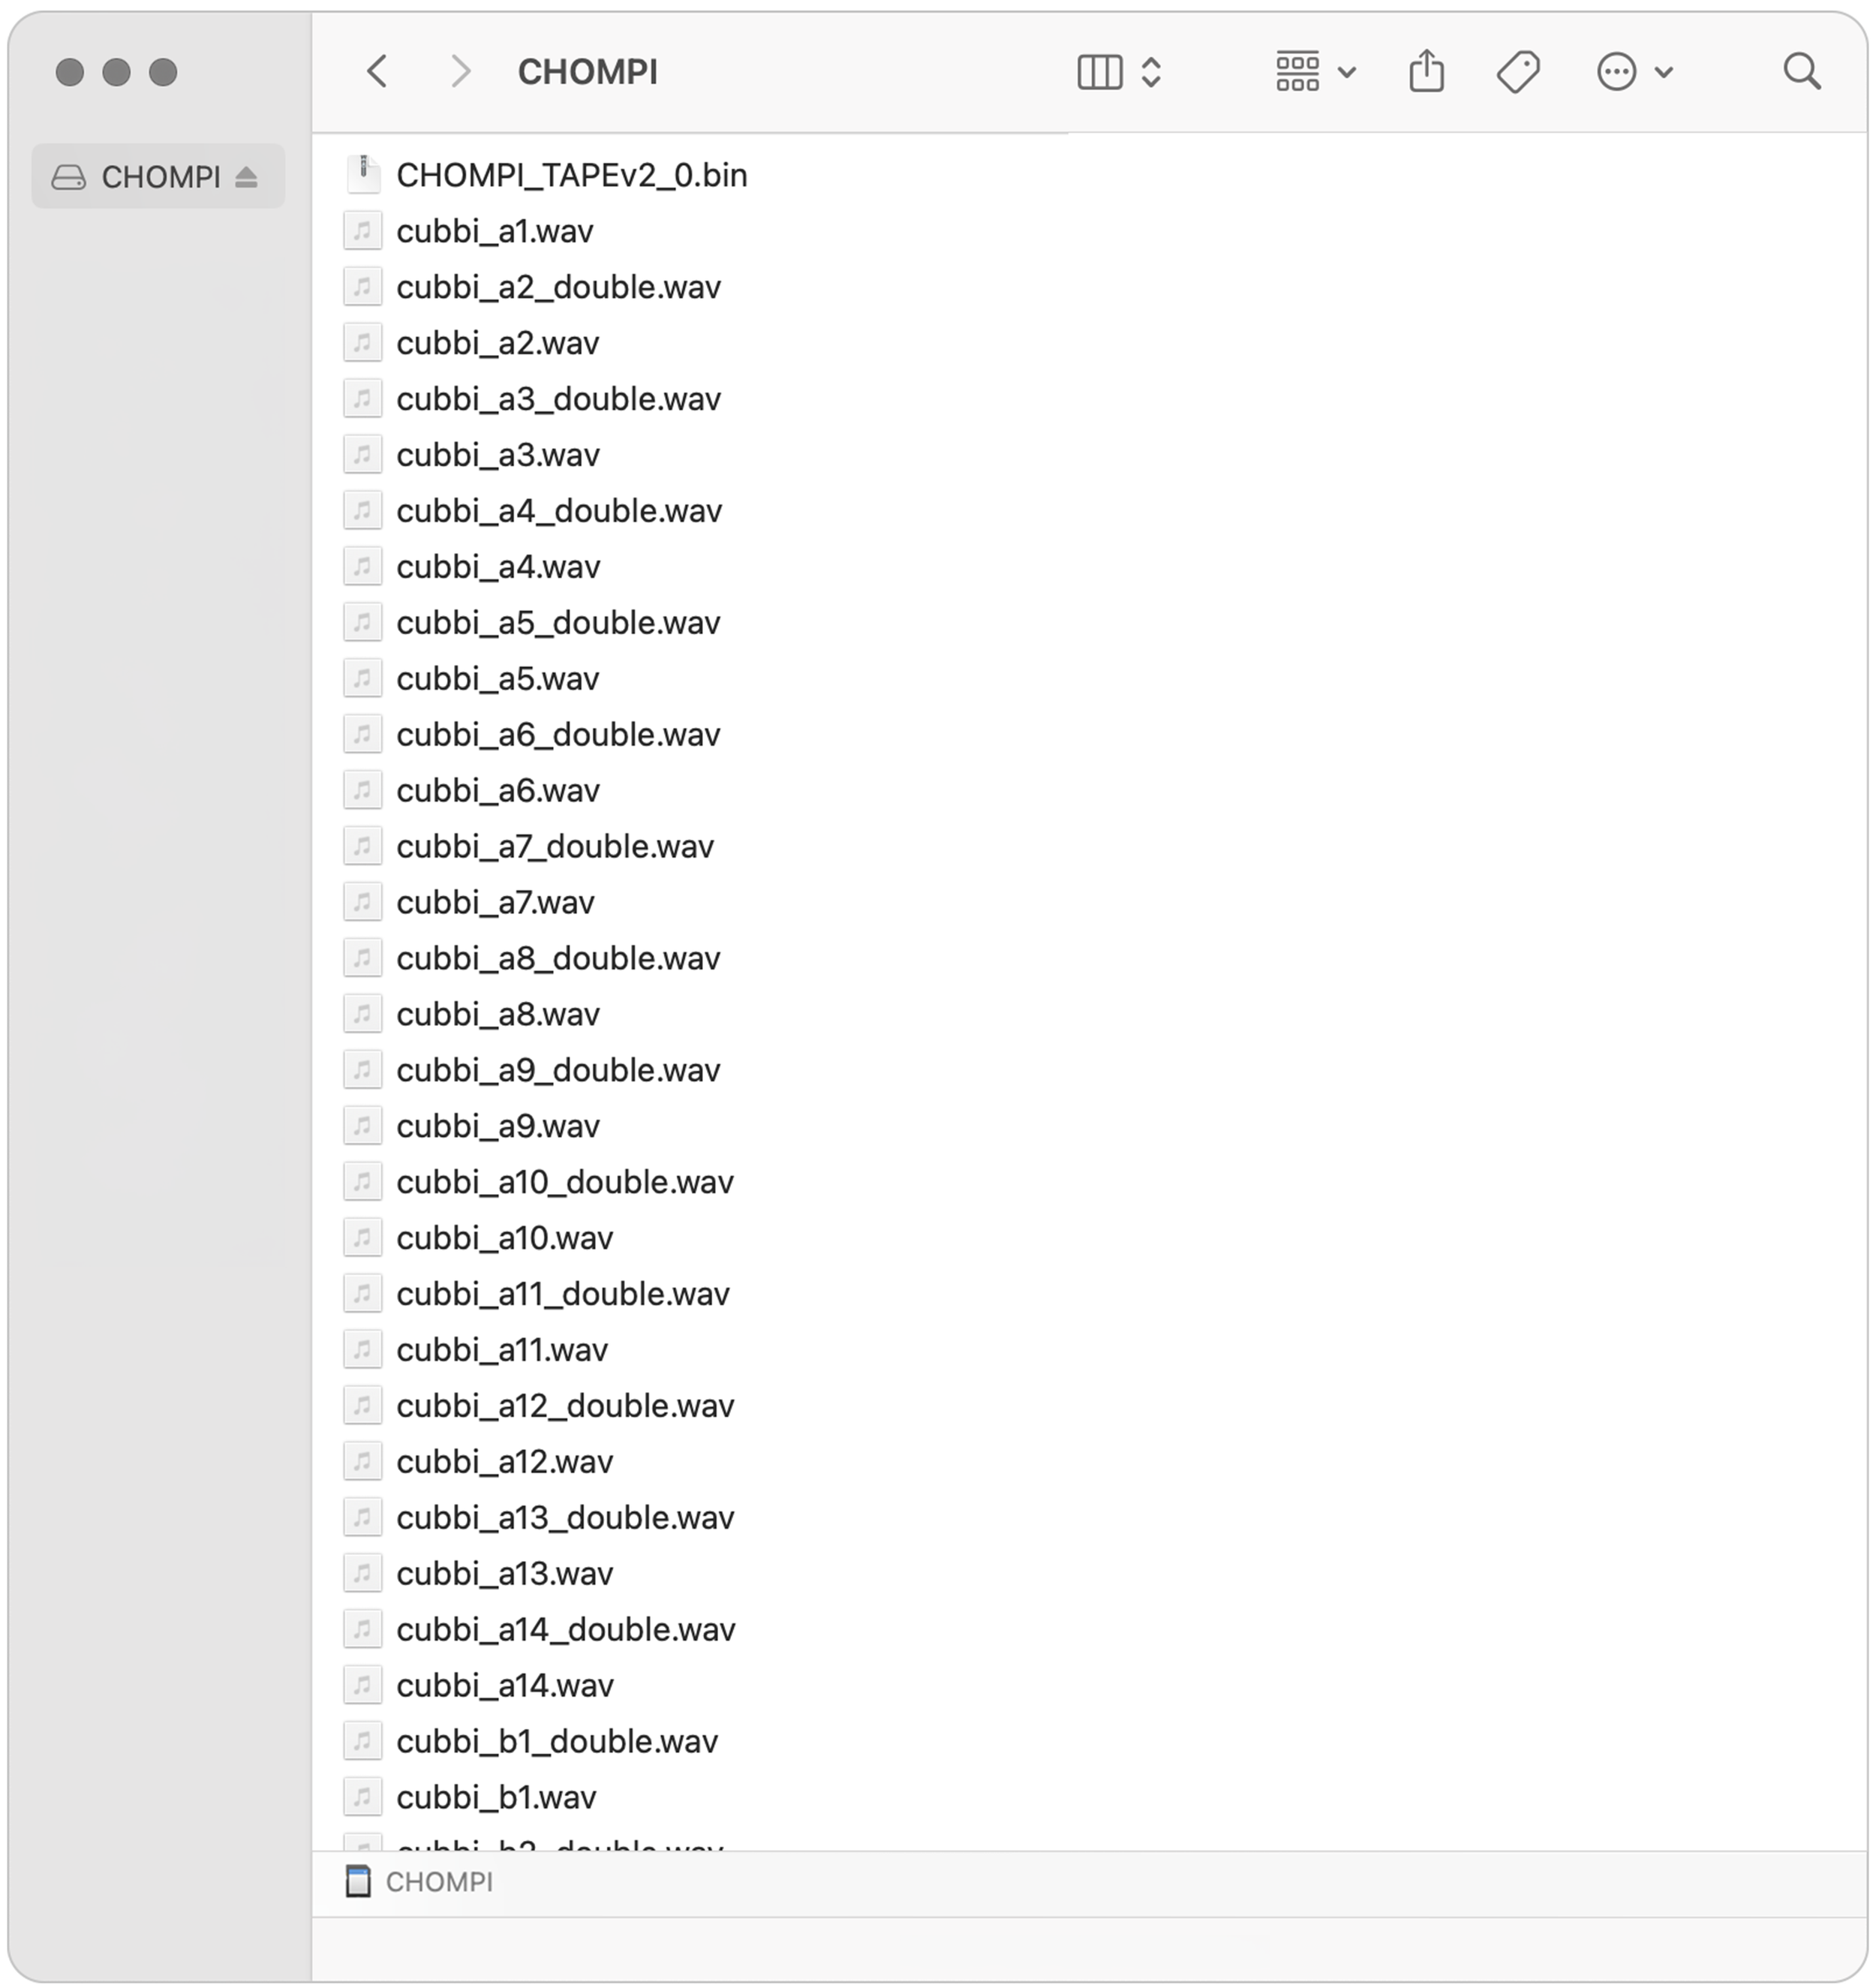Screen dimensions: 1876x1988
Task: Select cubbi_a5_double.wav in the list
Action: tap(557, 623)
